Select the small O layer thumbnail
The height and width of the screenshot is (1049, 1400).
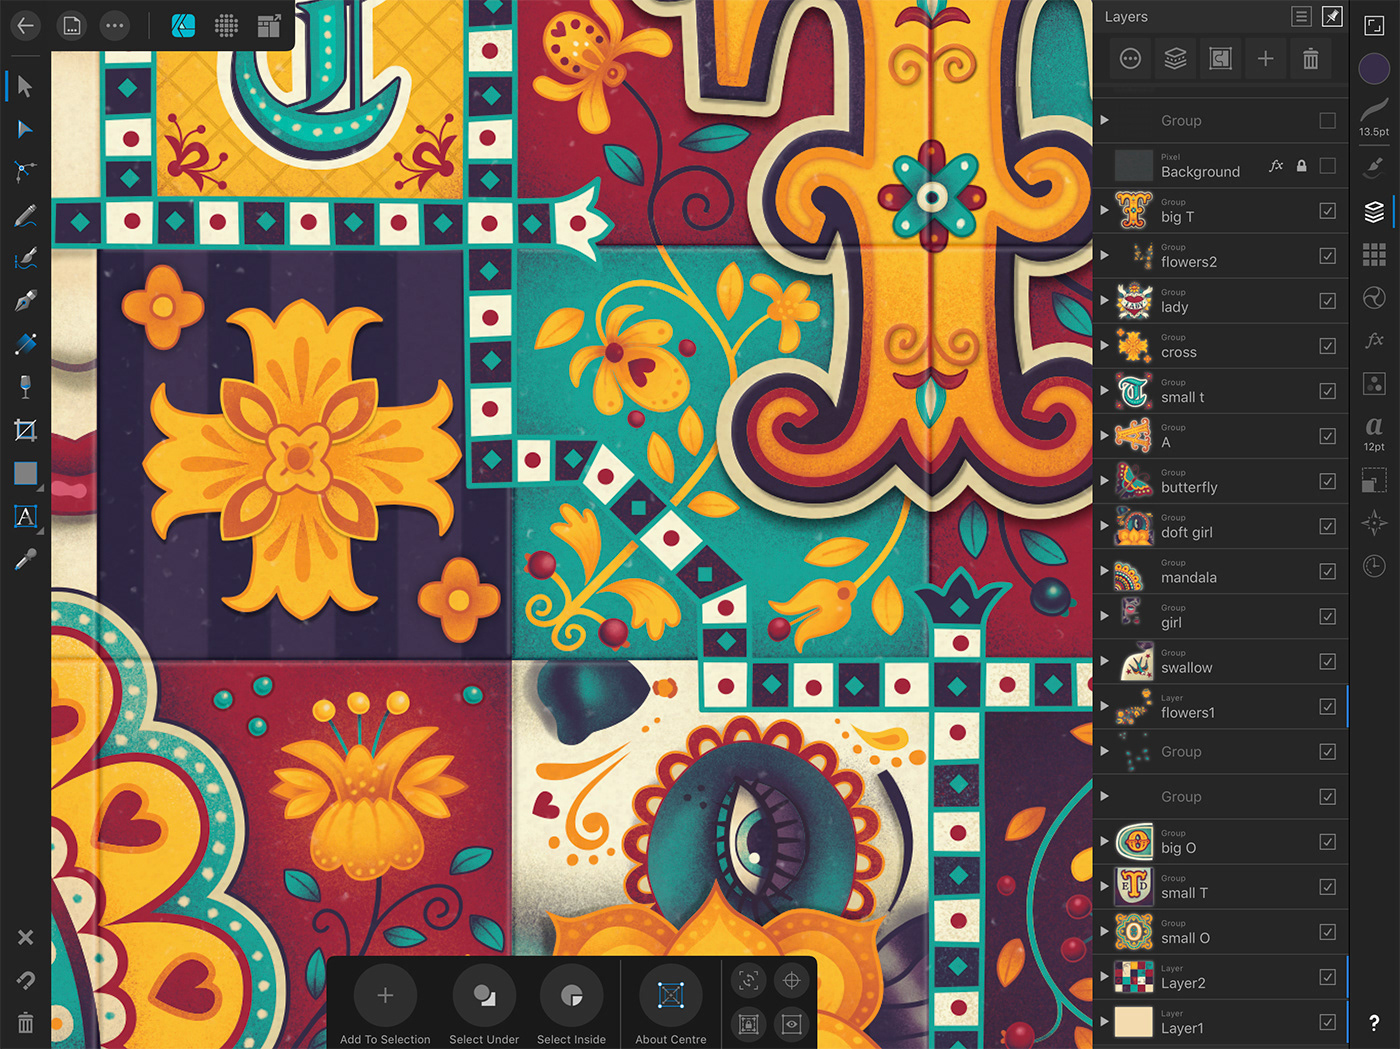(1134, 931)
